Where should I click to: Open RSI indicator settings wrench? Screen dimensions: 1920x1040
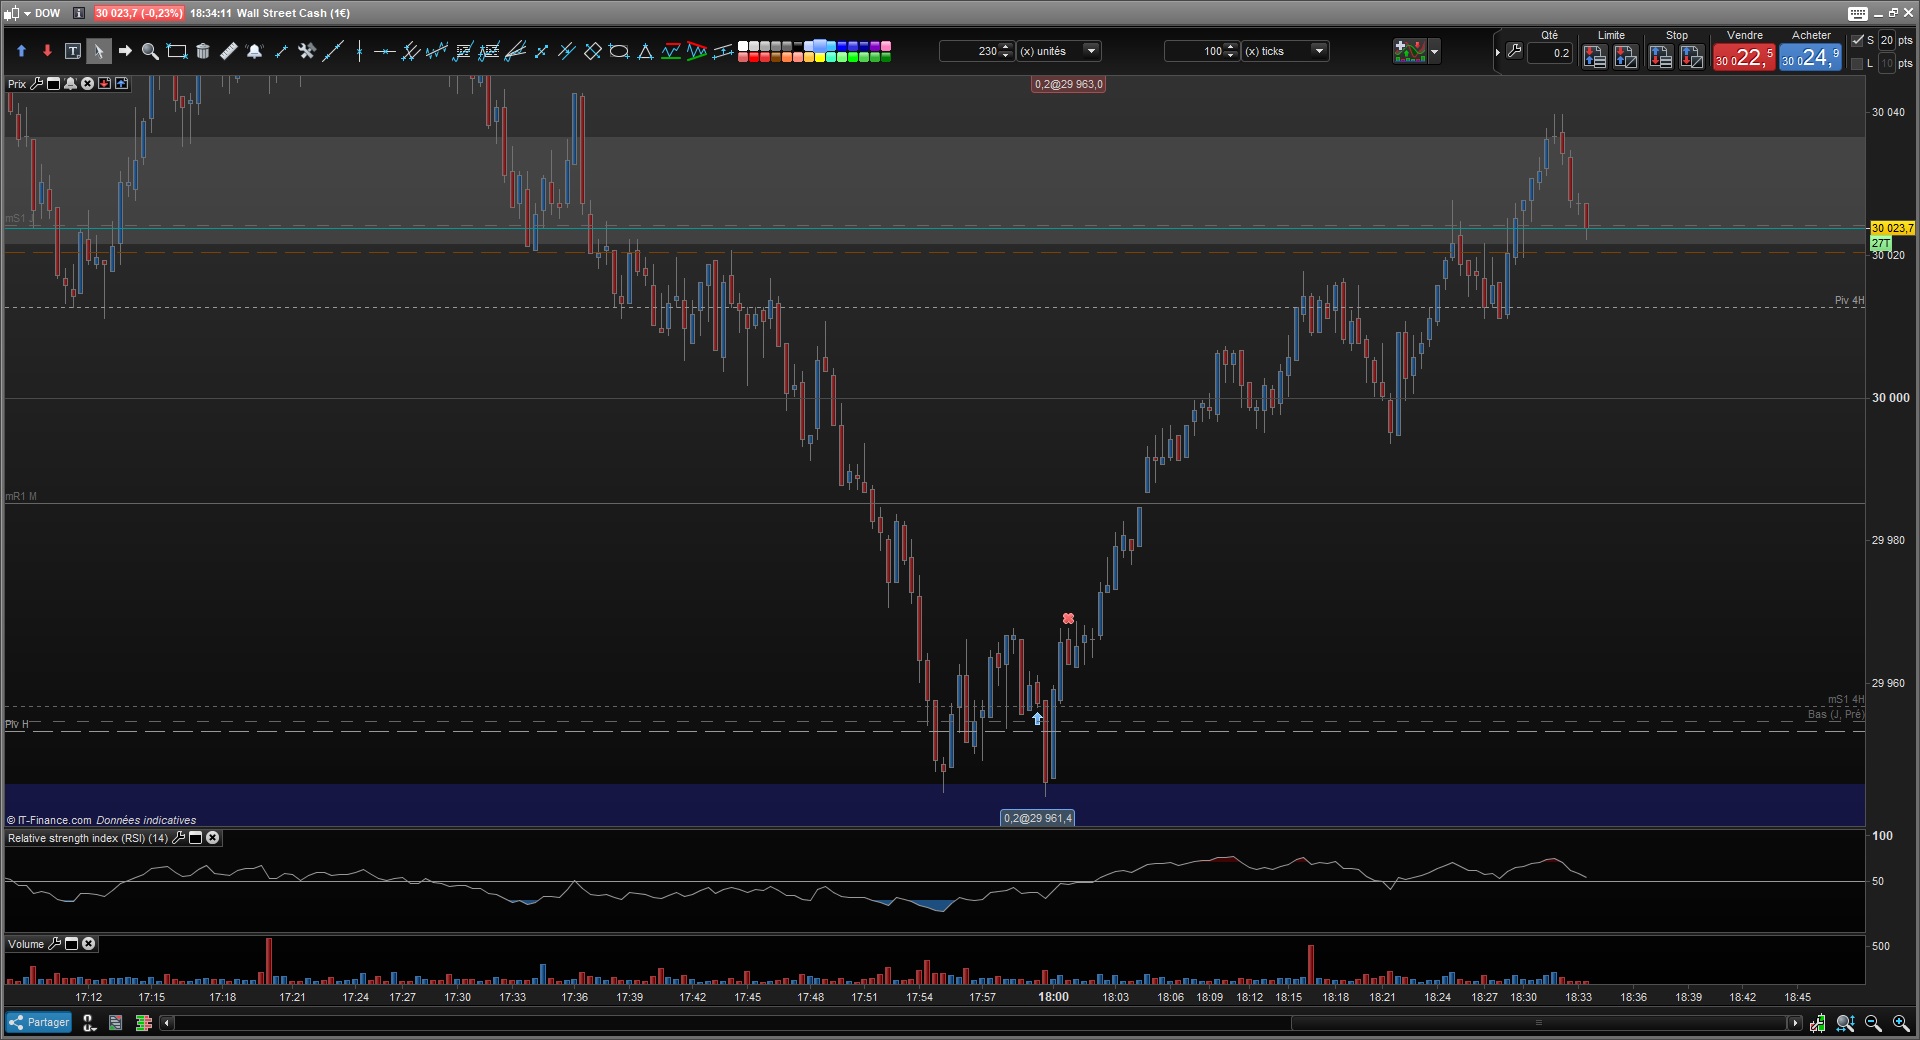pos(179,838)
